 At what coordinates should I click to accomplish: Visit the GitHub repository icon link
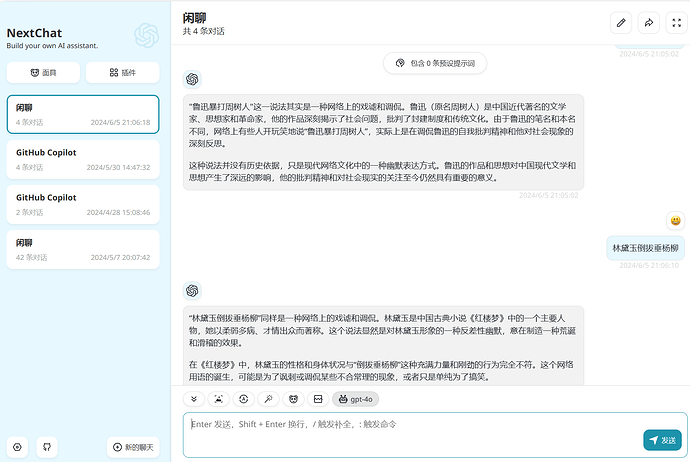tap(47, 447)
